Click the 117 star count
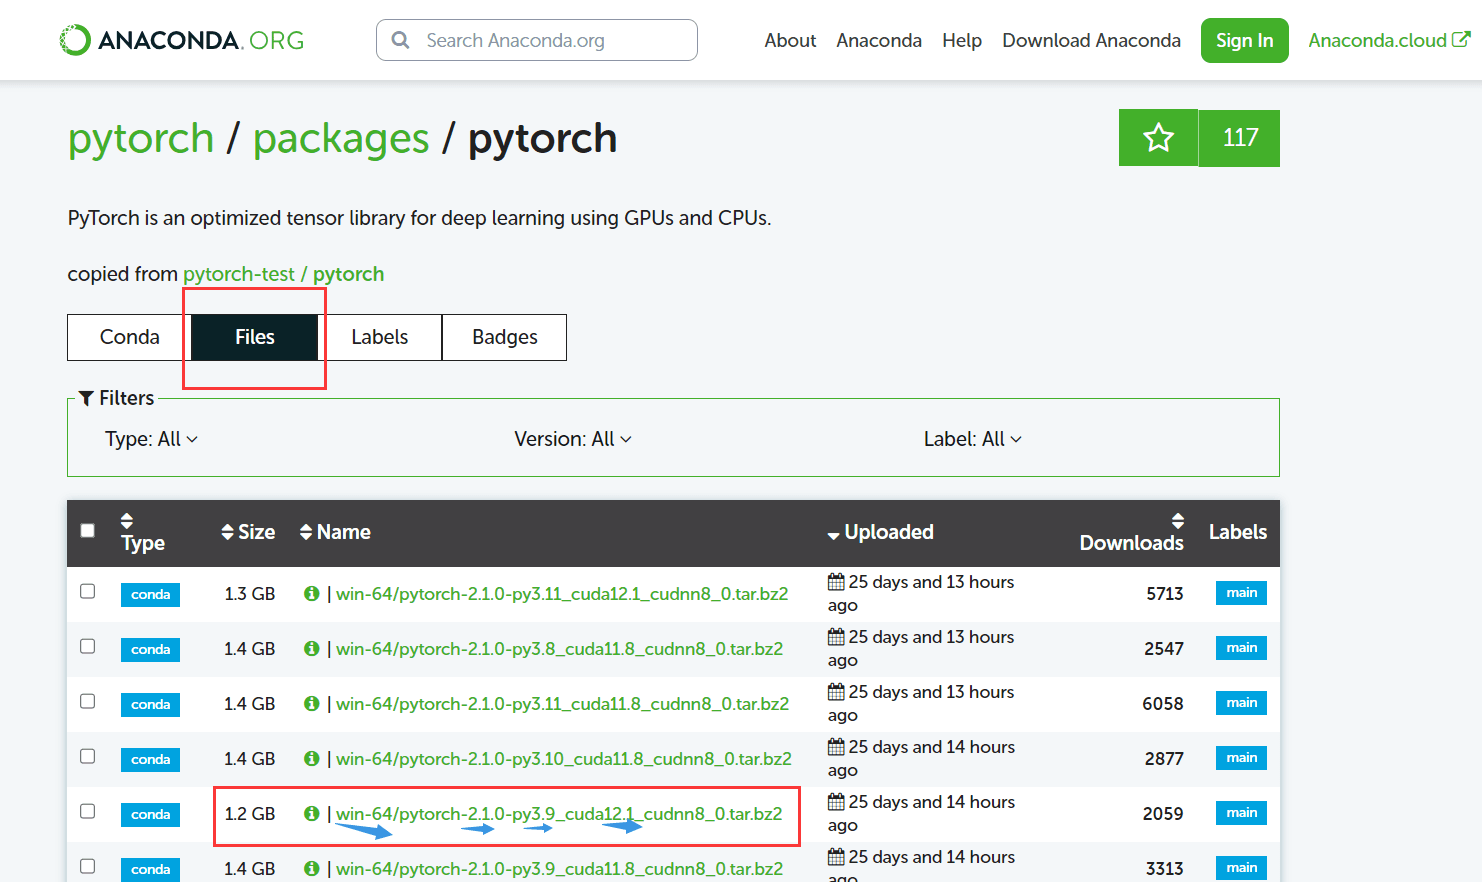Viewport: 1482px width, 882px height. pyautogui.click(x=1240, y=138)
